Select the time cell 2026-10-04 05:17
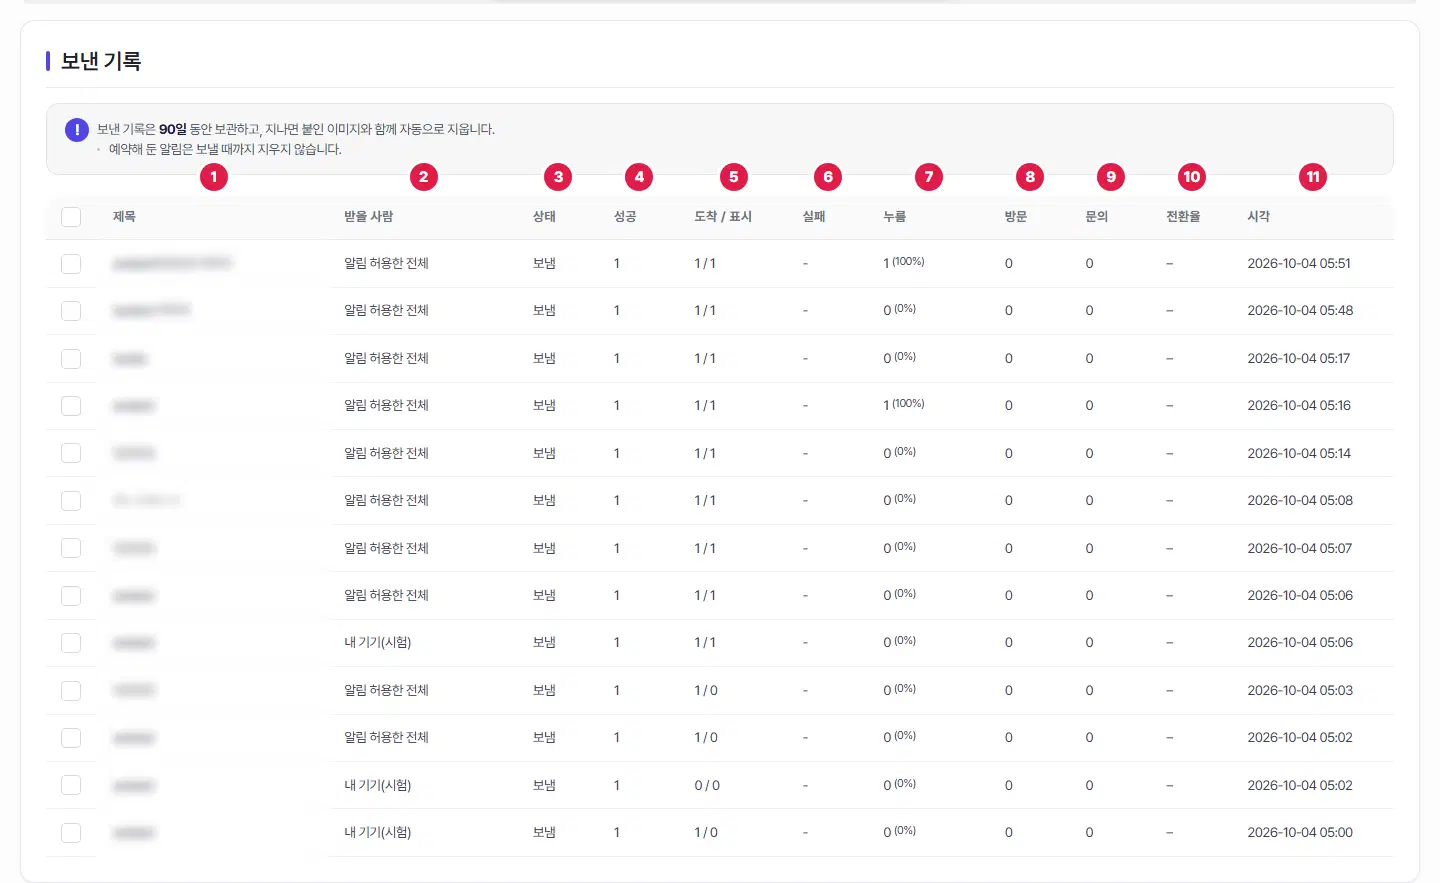The height and width of the screenshot is (883, 1440). (1299, 359)
